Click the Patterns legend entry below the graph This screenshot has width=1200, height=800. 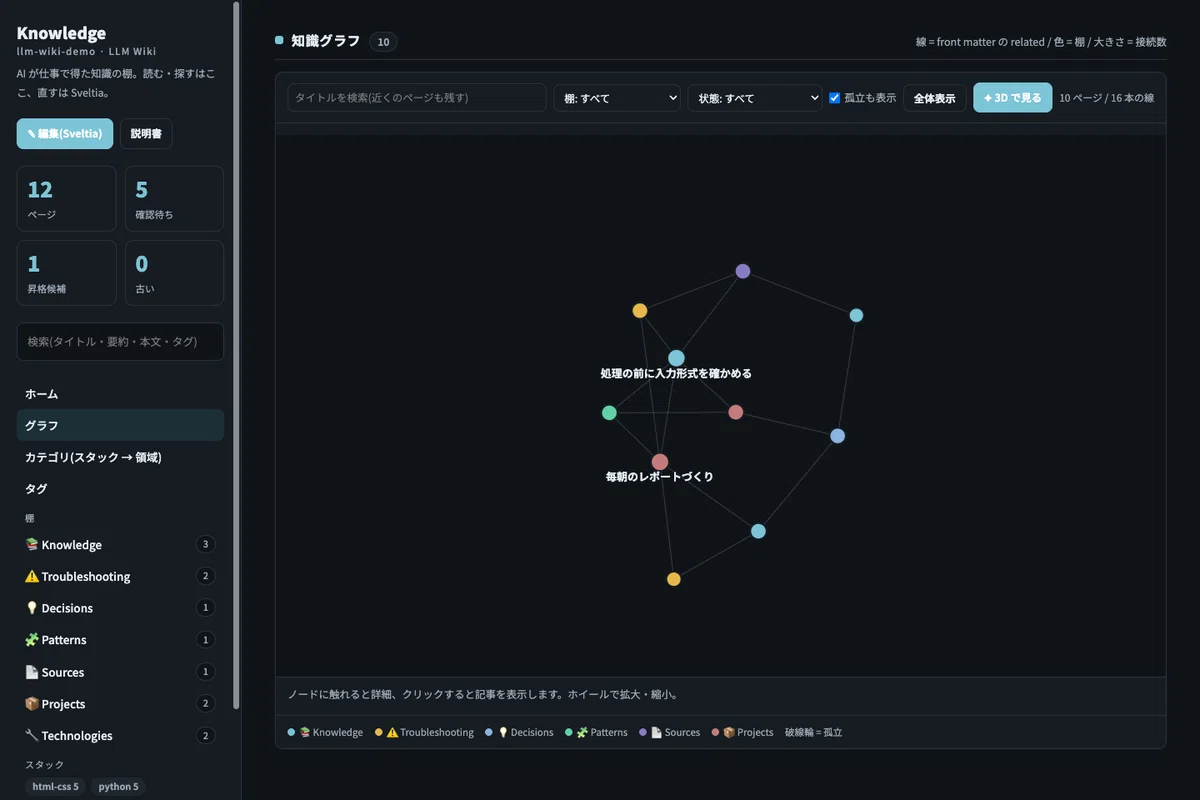596,733
